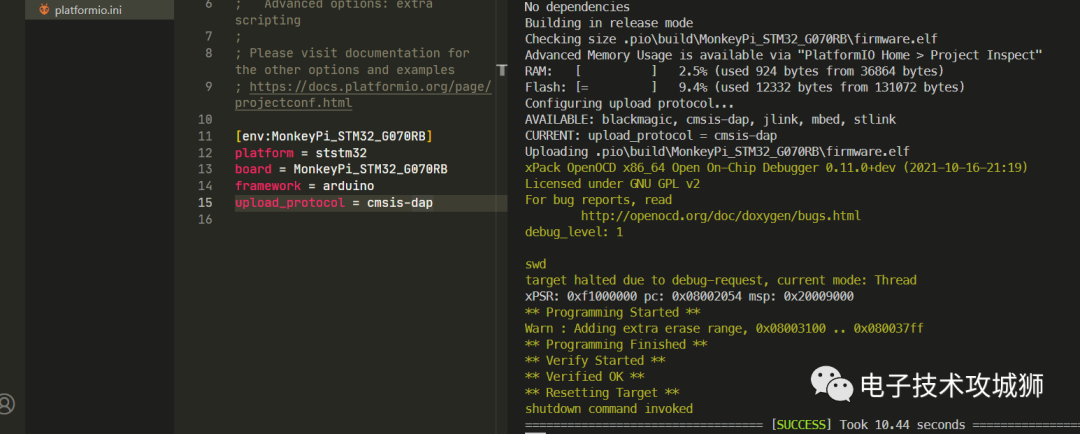This screenshot has width=1080, height=434.
Task: Click the PlatformIO icon beside platformio.ini
Action: click(x=44, y=10)
